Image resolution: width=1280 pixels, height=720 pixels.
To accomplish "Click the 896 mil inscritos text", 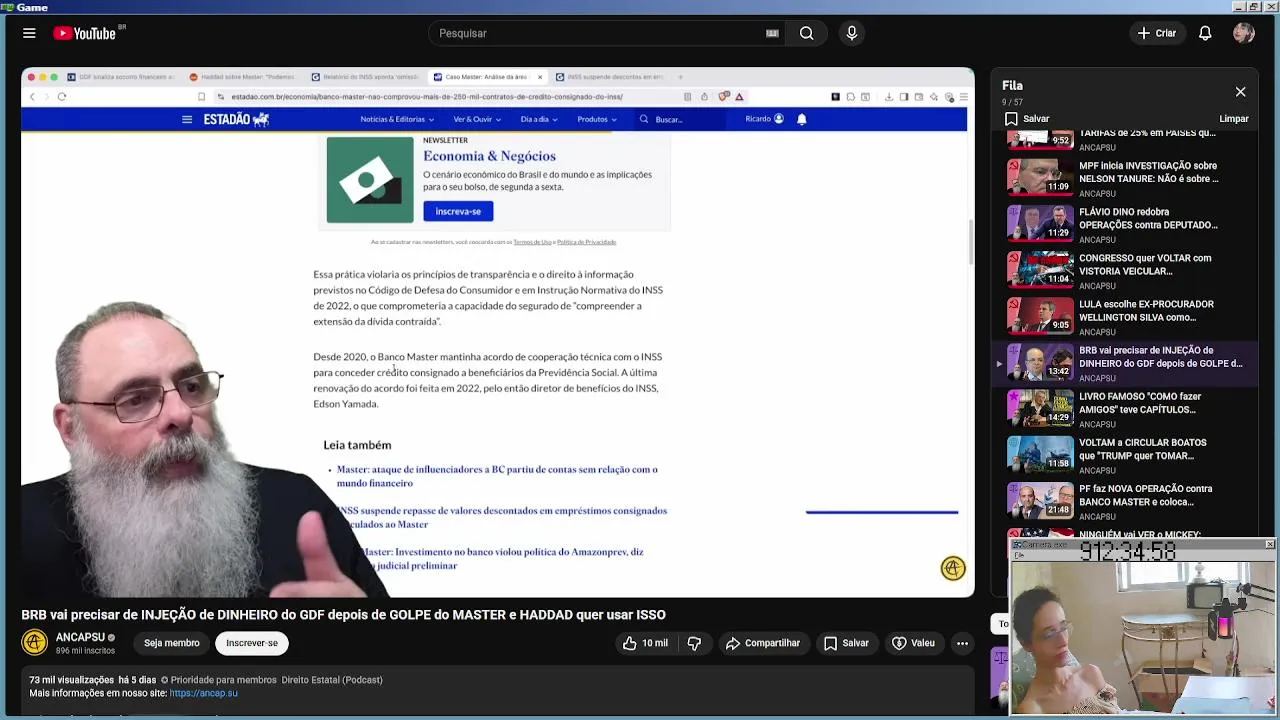I will point(85,651).
